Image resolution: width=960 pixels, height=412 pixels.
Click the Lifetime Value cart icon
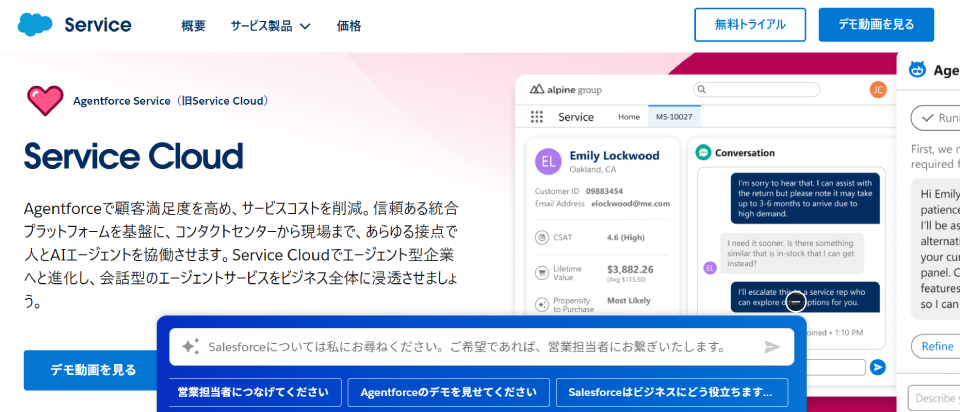pyautogui.click(x=541, y=273)
